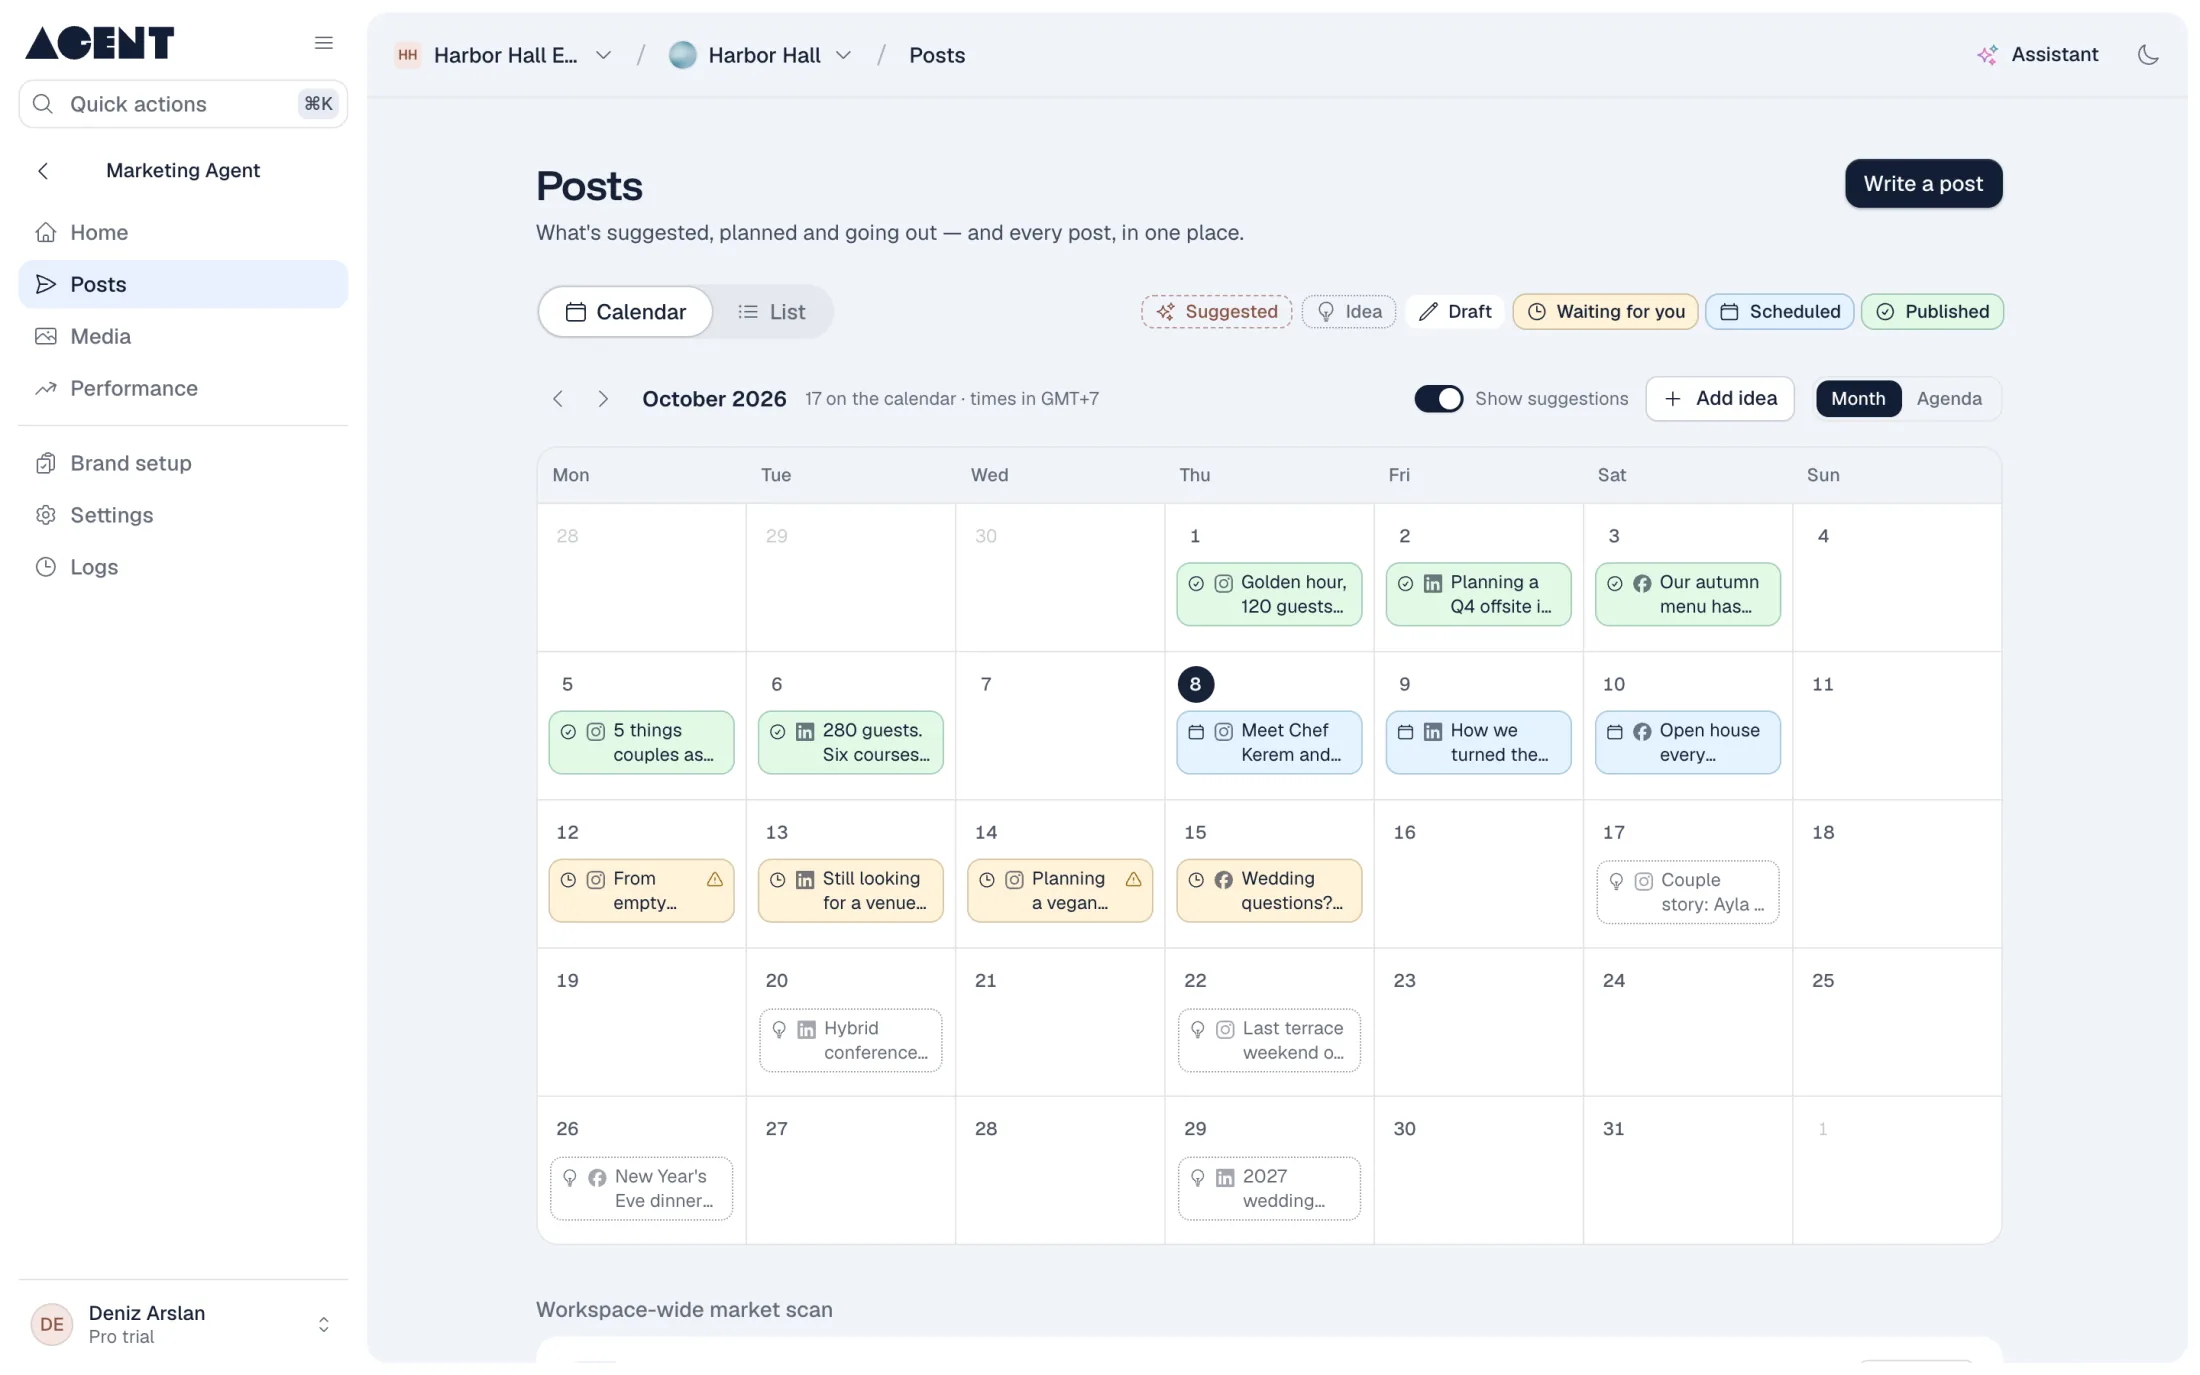Screen dimensions: 2200x1375
Task: Open the 'Planning a Q4 offsite' LinkedIn post
Action: tap(1478, 594)
